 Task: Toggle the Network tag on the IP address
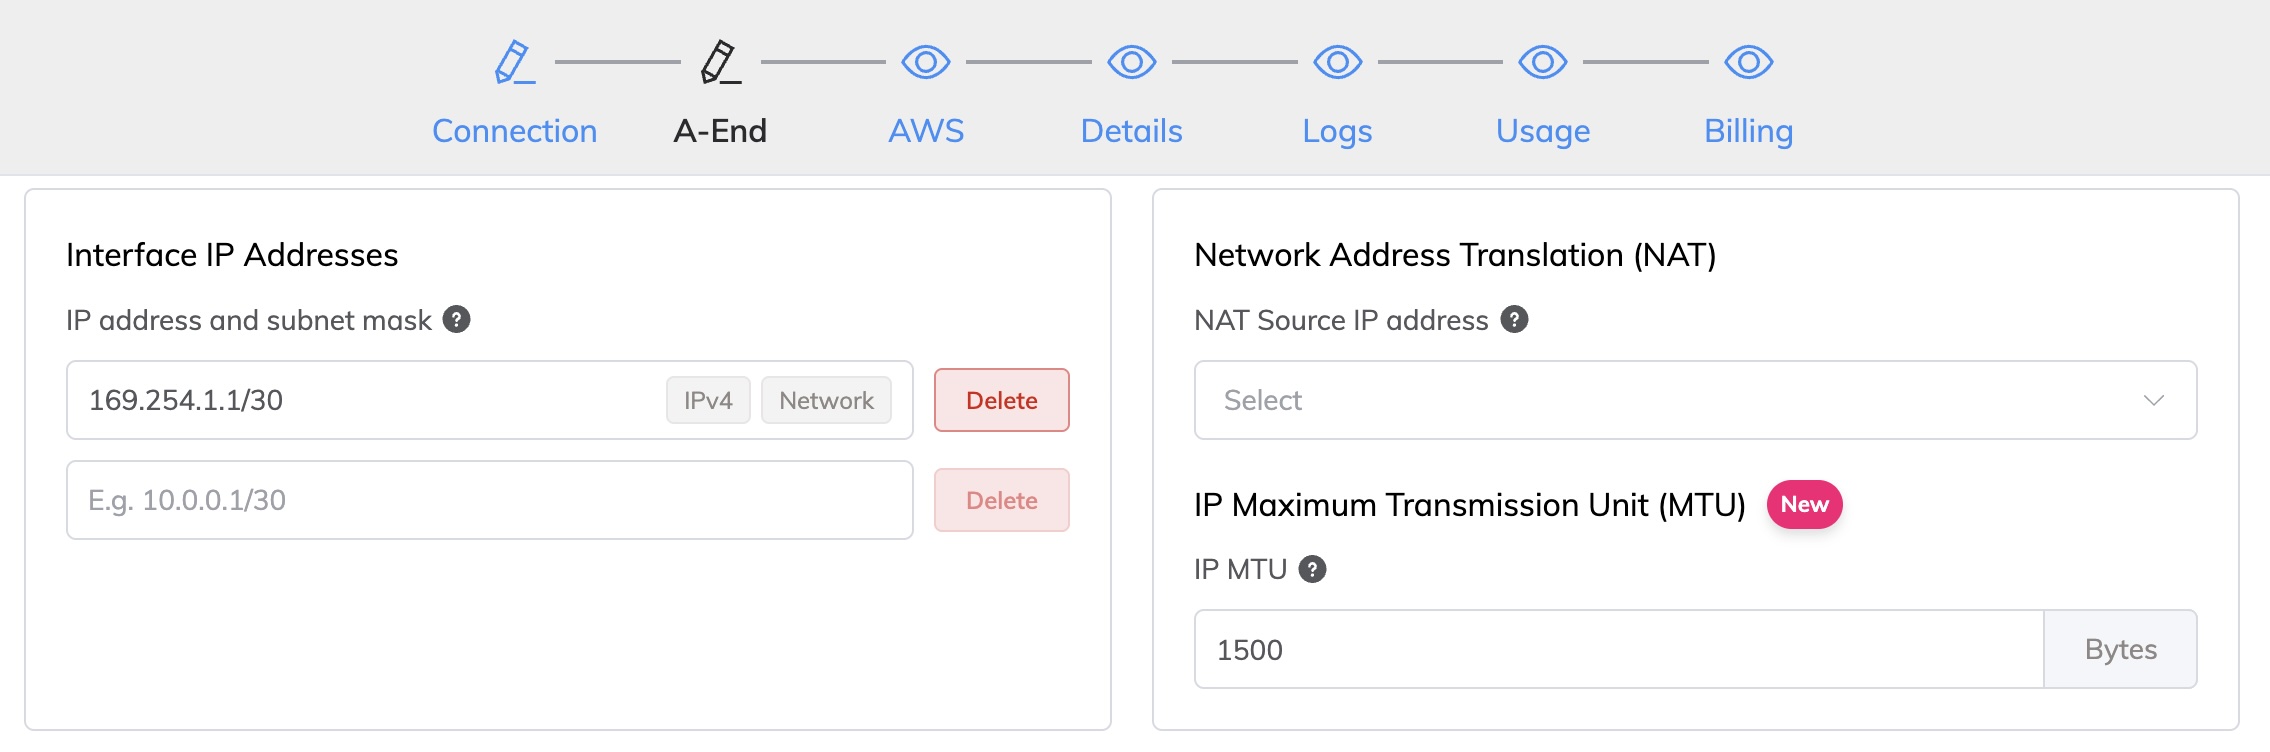pyautogui.click(x=827, y=399)
